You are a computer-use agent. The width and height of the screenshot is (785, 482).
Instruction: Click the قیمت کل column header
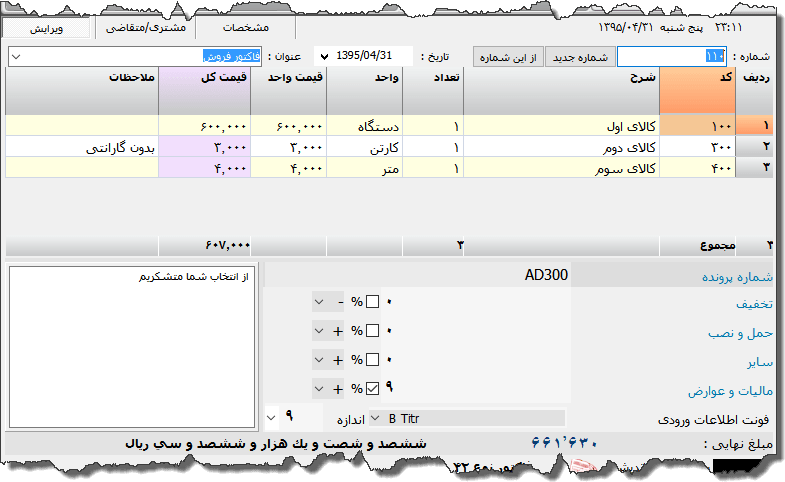pos(204,91)
